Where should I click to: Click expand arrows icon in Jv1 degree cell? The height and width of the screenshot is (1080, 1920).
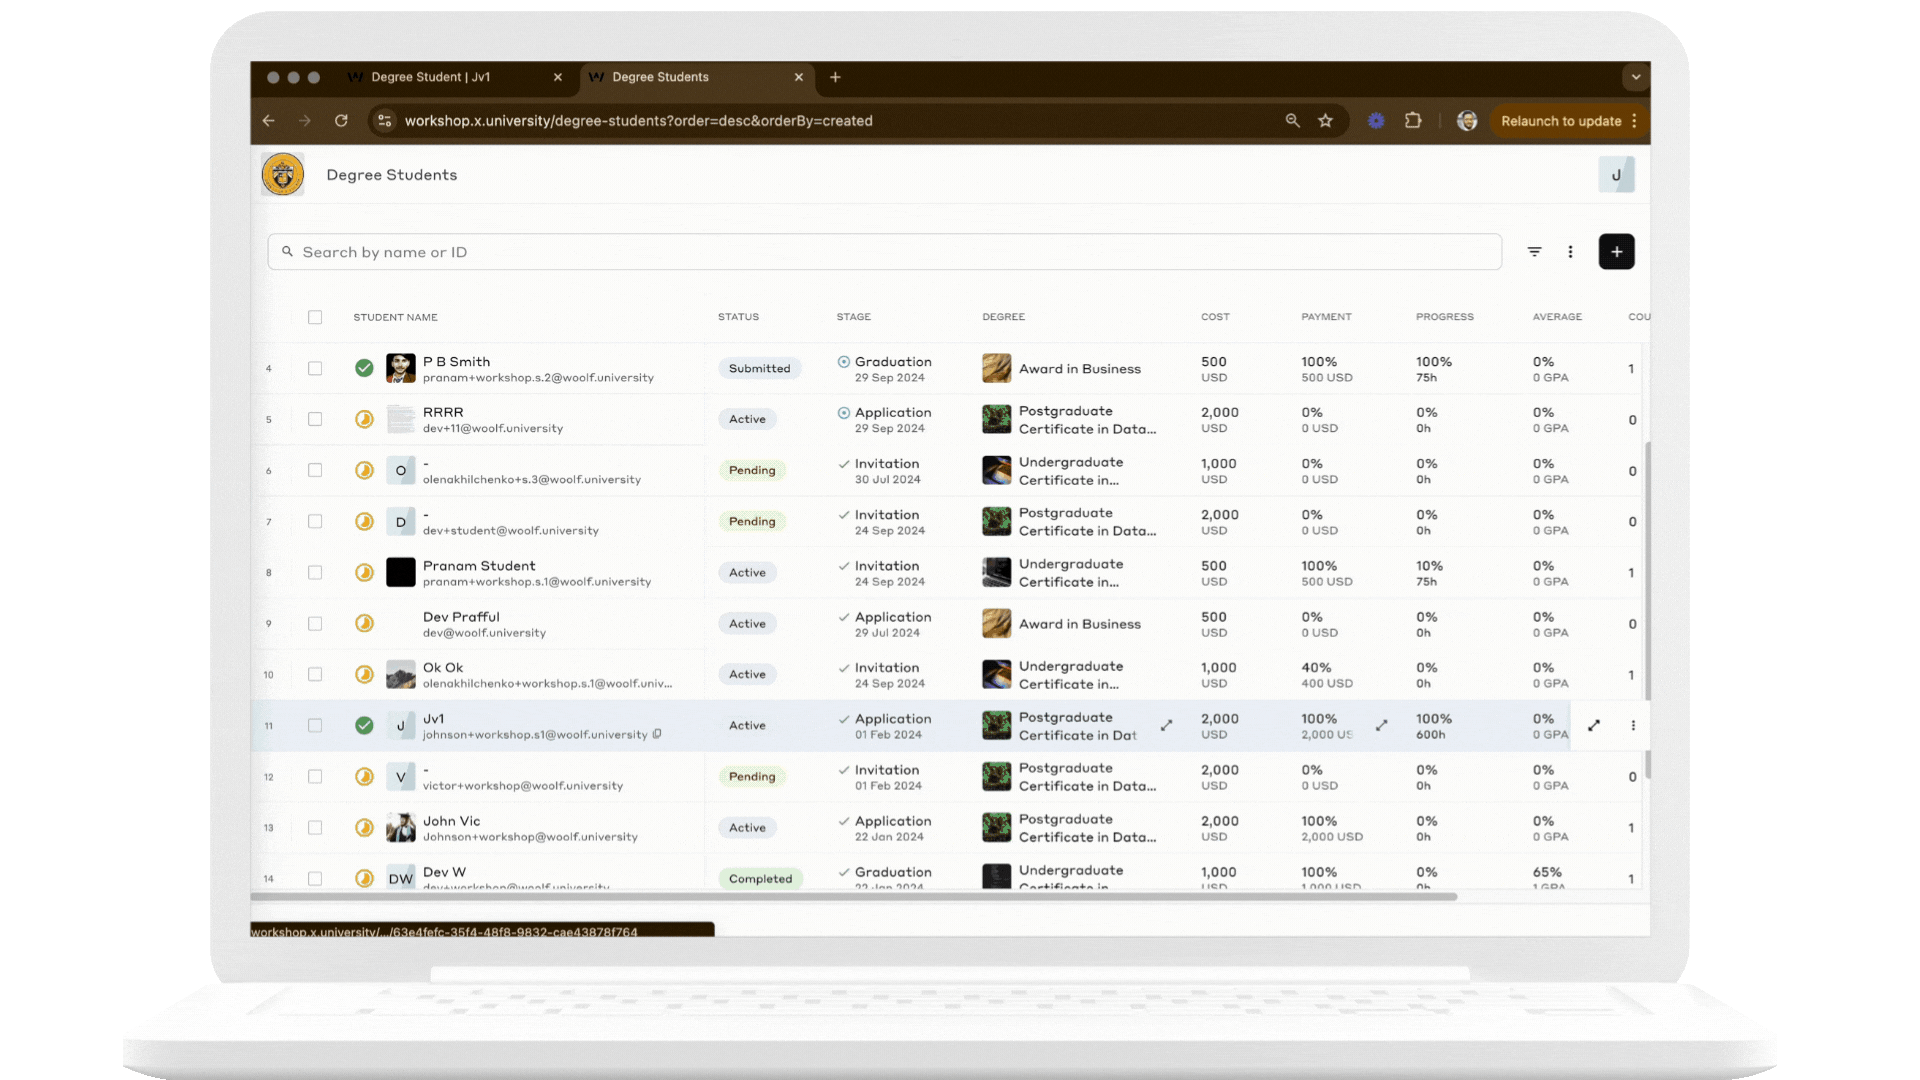[x=1166, y=726]
